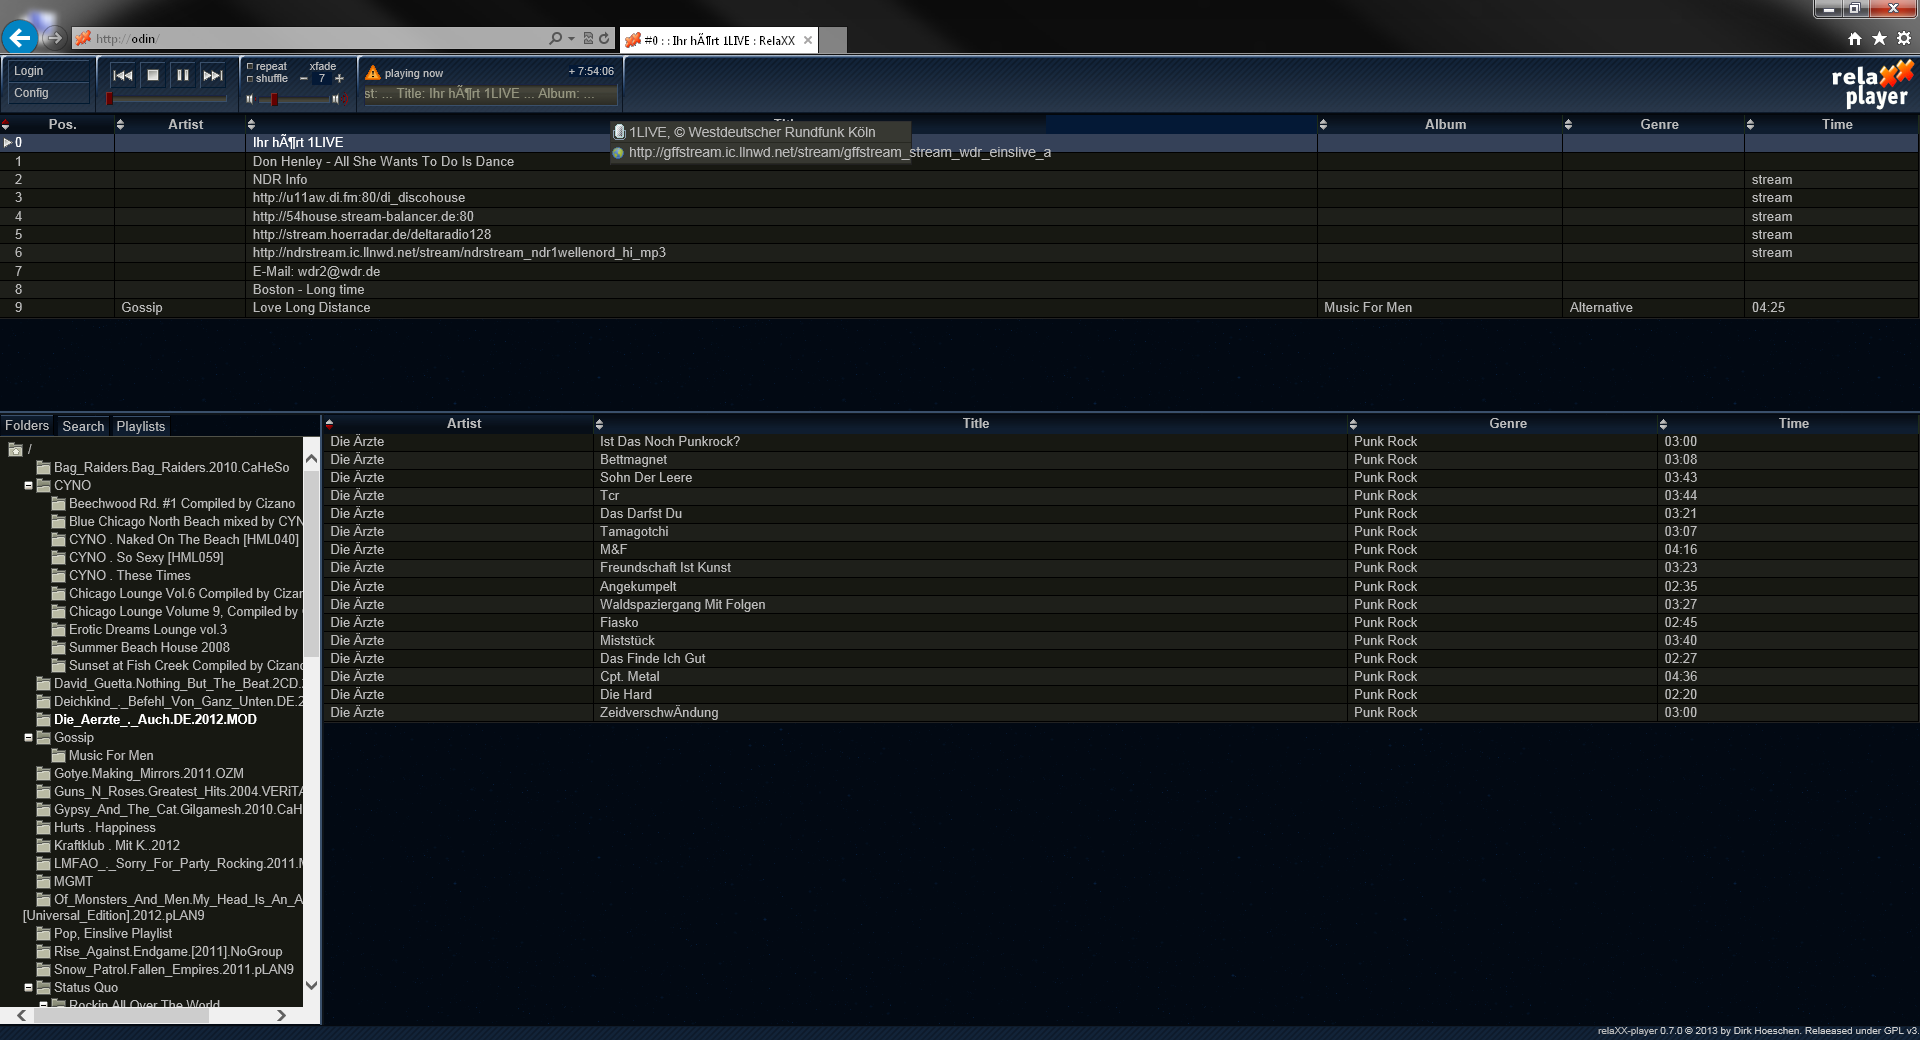This screenshot has width=1920, height=1040.
Task: Sort playlist by Album column arrows
Action: 1323,125
